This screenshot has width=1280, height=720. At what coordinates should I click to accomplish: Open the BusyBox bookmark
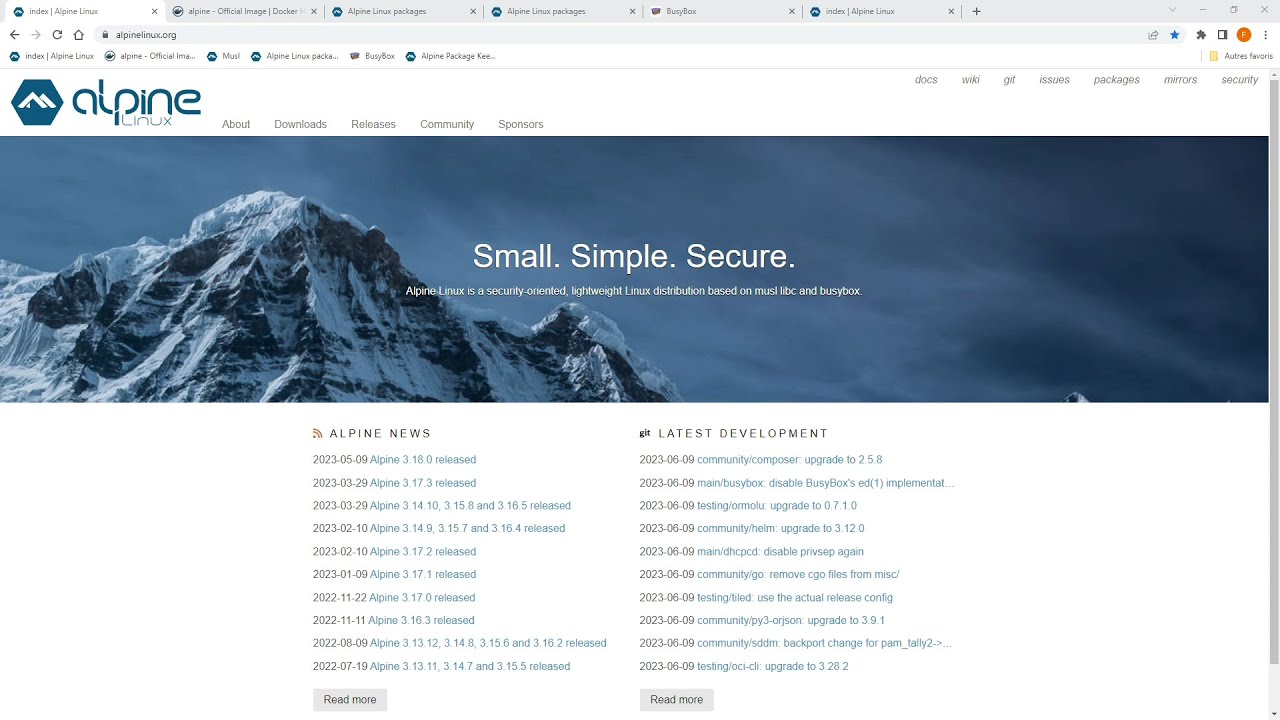pos(372,56)
